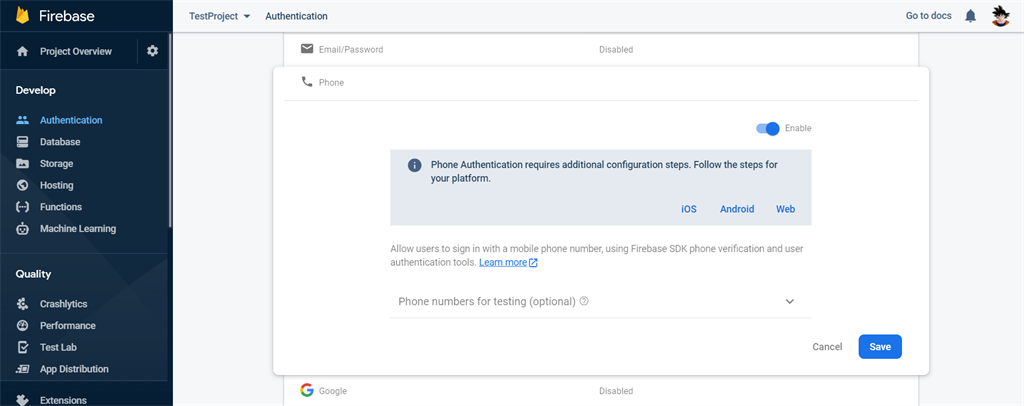
Task: Select Hosting in the sidebar
Action: coord(56,185)
